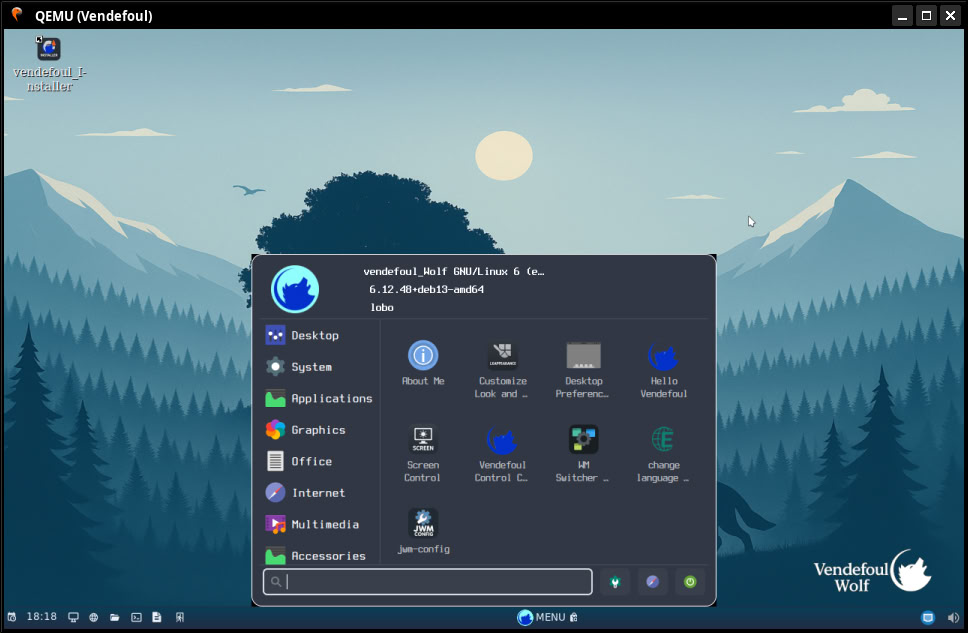Click the menu search field
This screenshot has height=633, width=968.
pyautogui.click(x=428, y=582)
